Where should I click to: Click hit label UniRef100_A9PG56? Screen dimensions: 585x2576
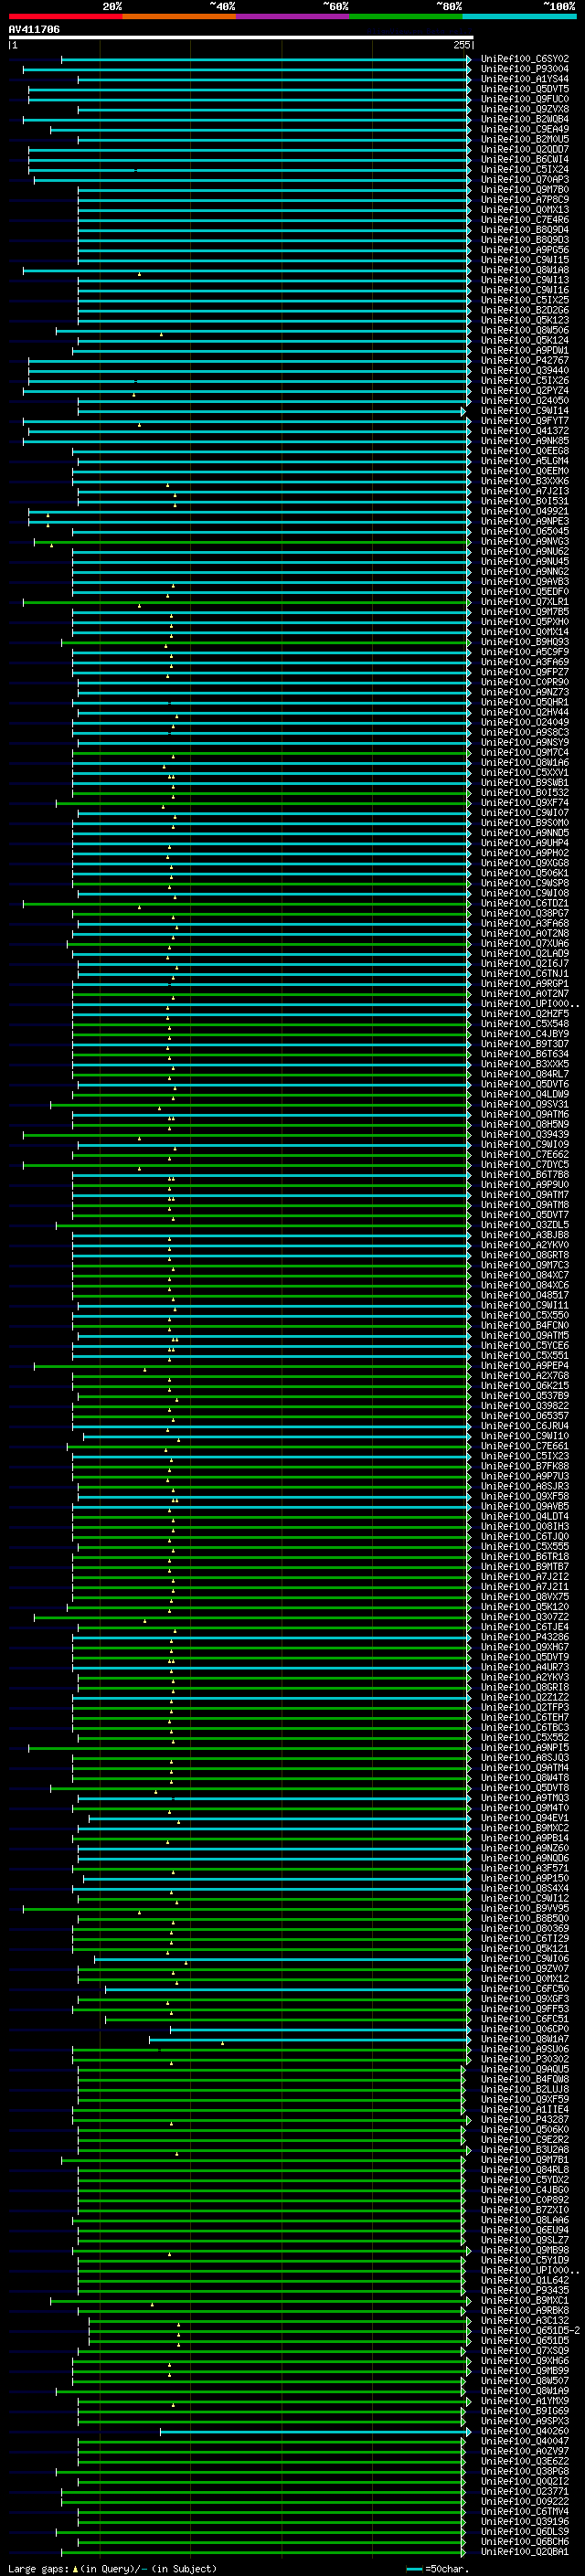pos(524,250)
